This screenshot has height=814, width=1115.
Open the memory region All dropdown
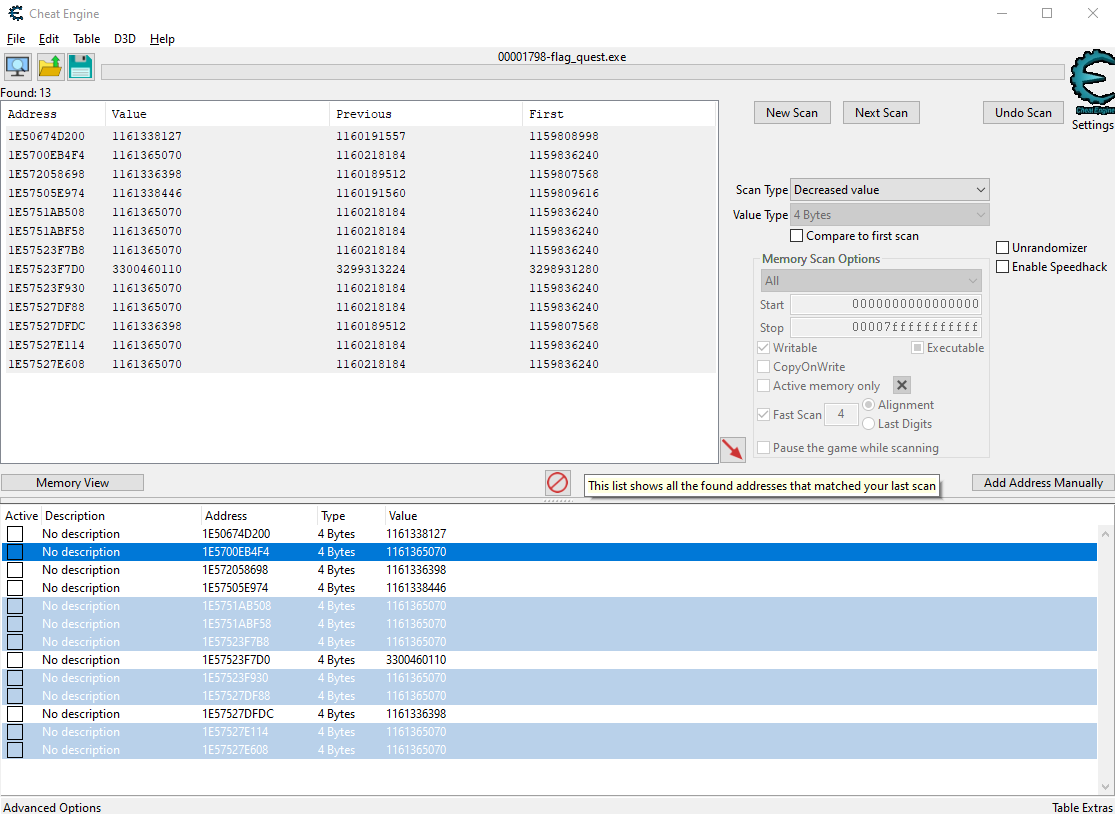[x=871, y=281]
